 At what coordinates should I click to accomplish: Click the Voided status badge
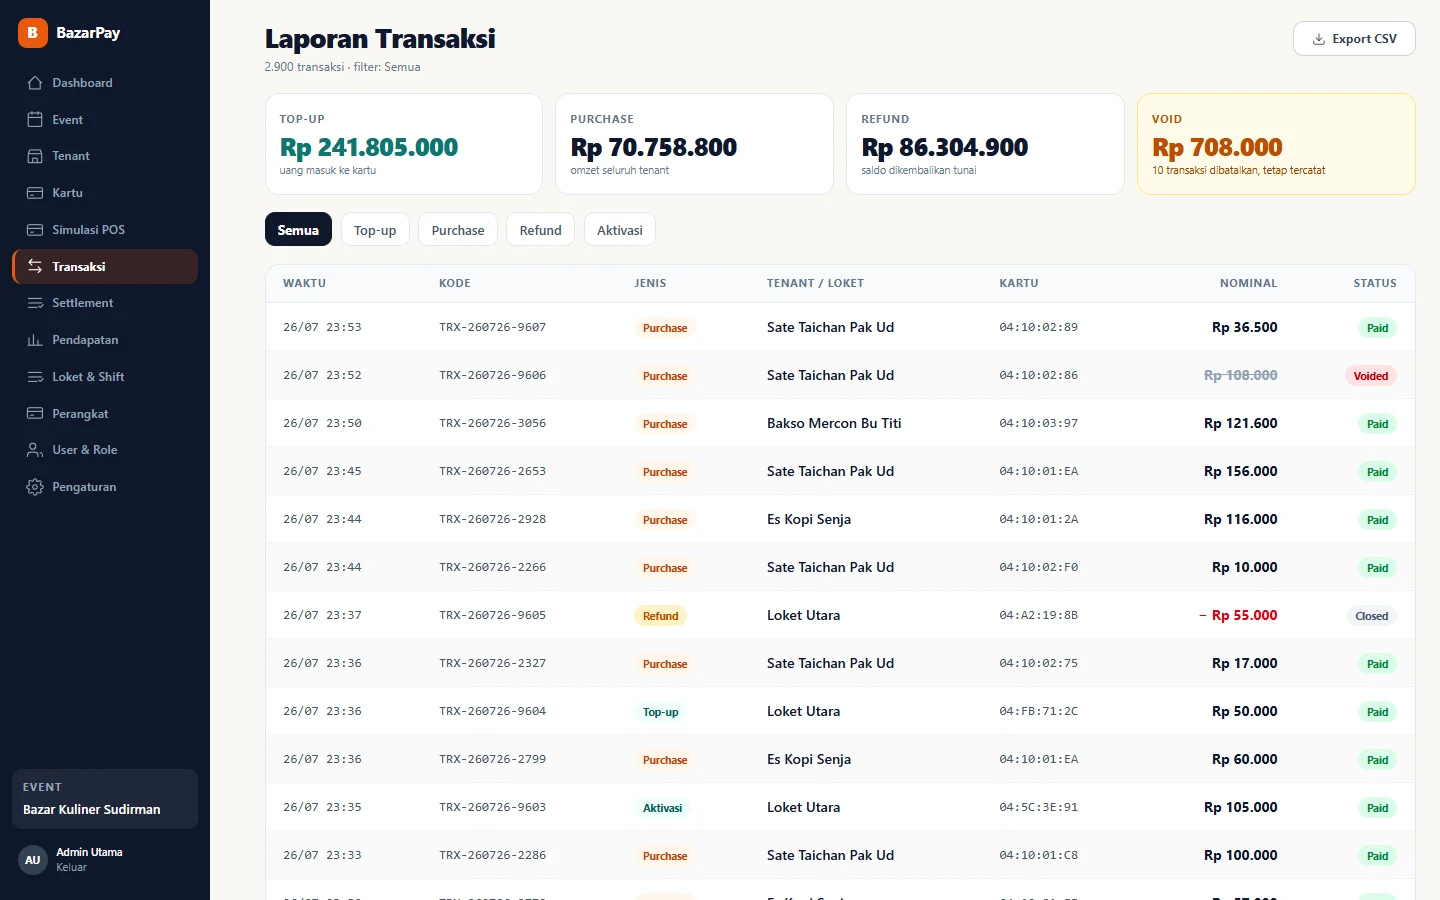[x=1371, y=376]
